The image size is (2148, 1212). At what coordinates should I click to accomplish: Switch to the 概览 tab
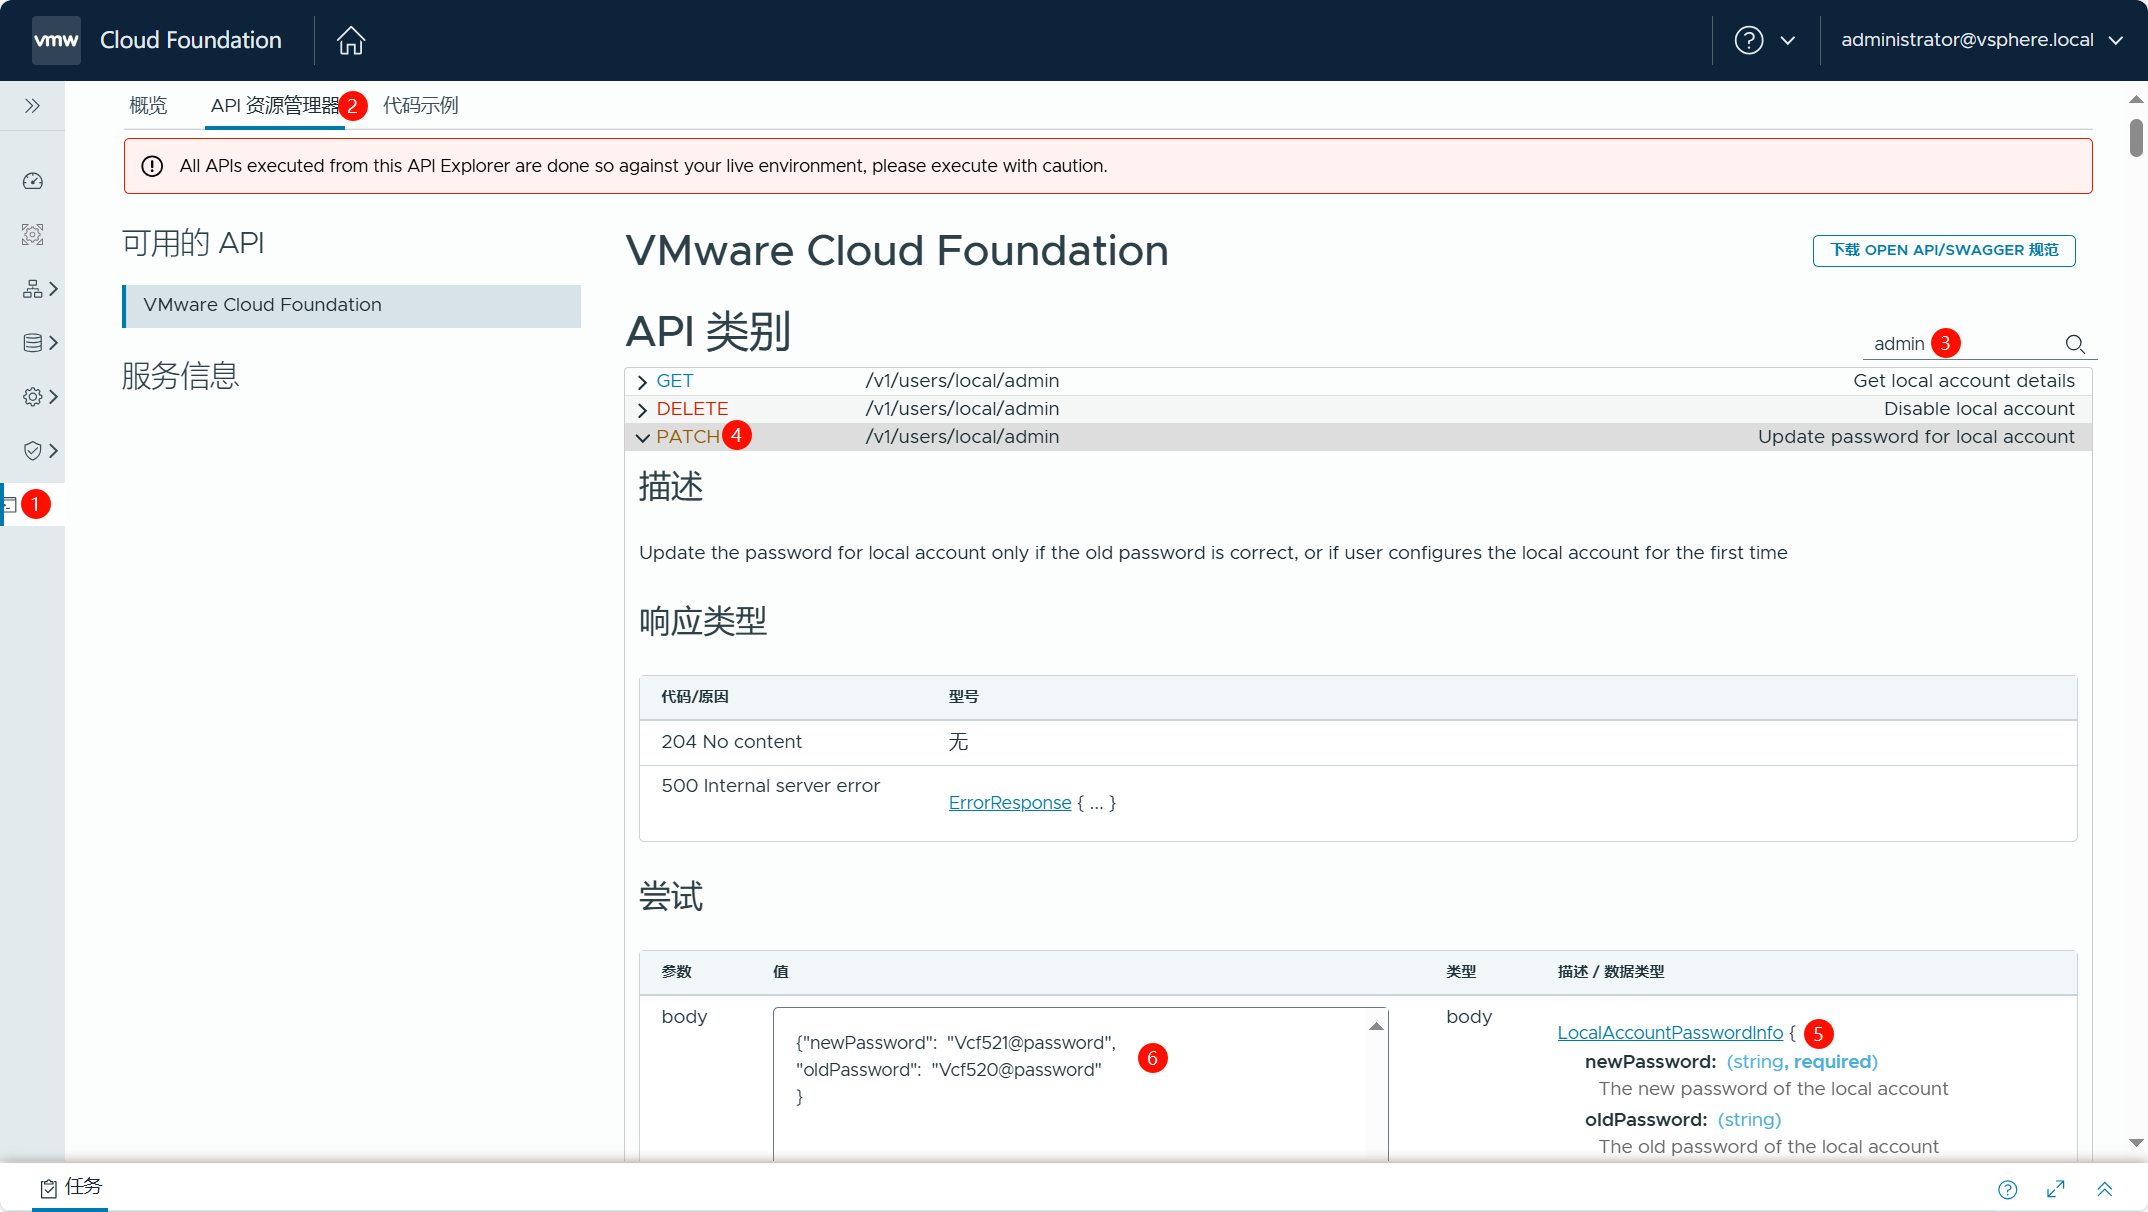148,105
